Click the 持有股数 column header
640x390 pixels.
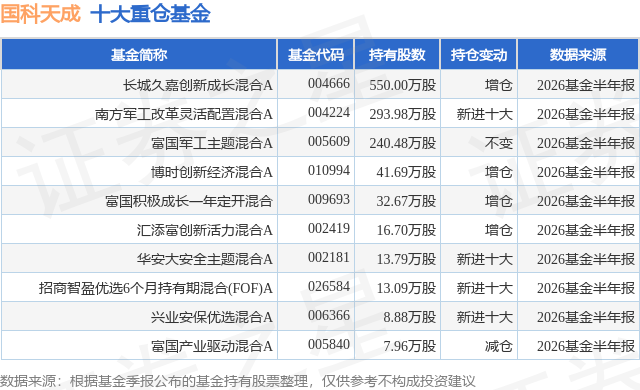tap(397, 55)
